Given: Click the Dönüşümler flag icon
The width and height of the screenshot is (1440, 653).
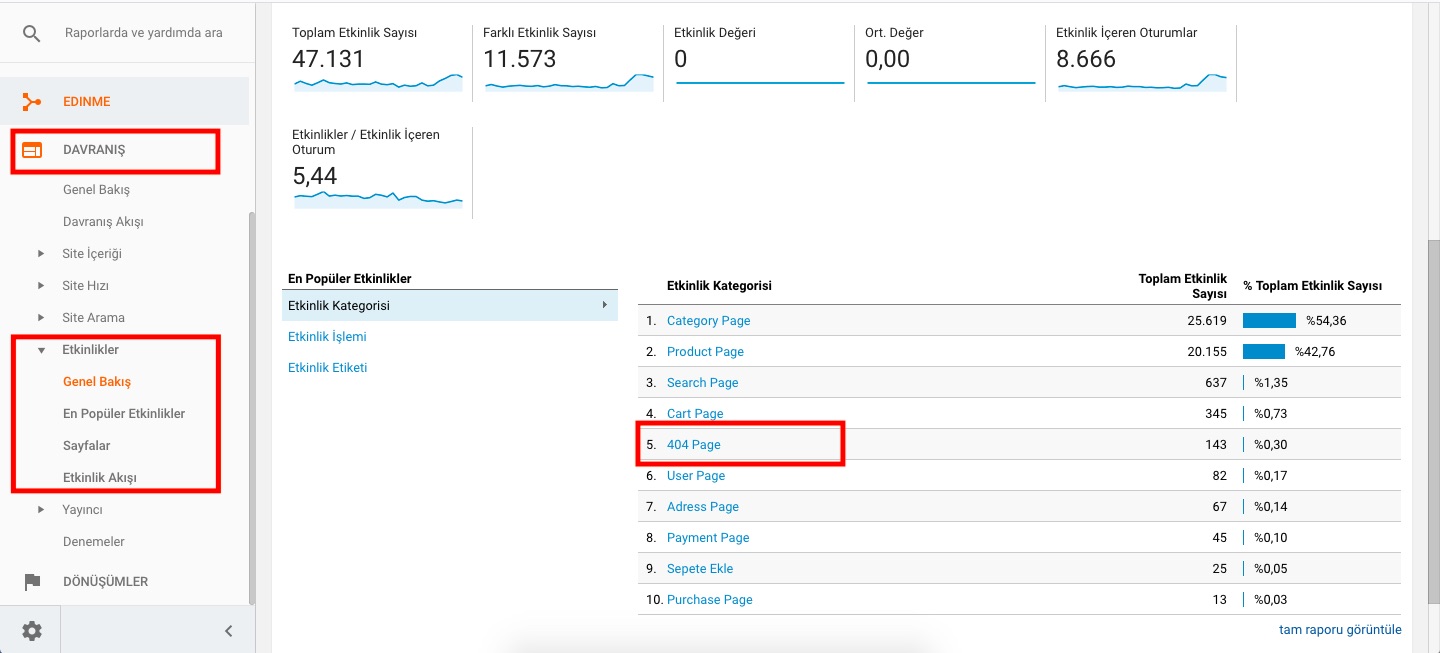Looking at the screenshot, I should [32, 581].
